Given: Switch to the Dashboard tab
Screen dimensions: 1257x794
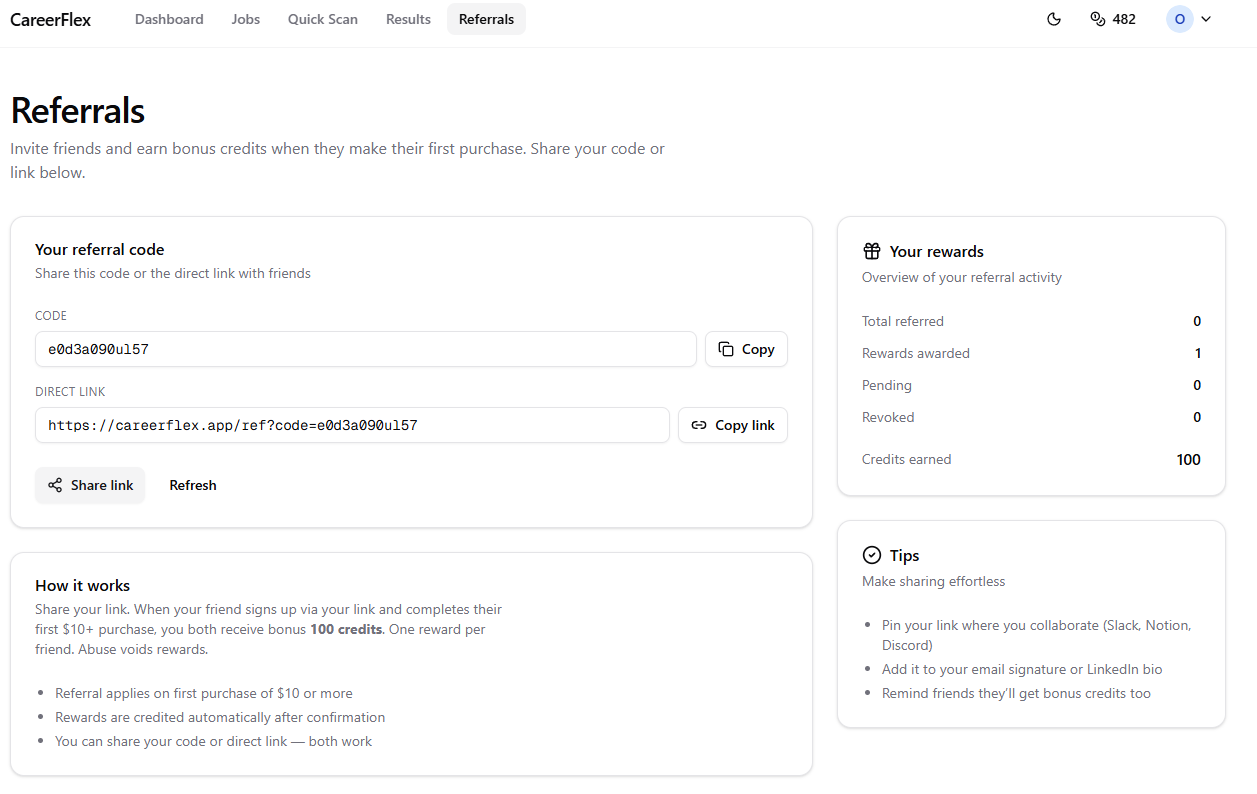Looking at the screenshot, I should point(169,19).
